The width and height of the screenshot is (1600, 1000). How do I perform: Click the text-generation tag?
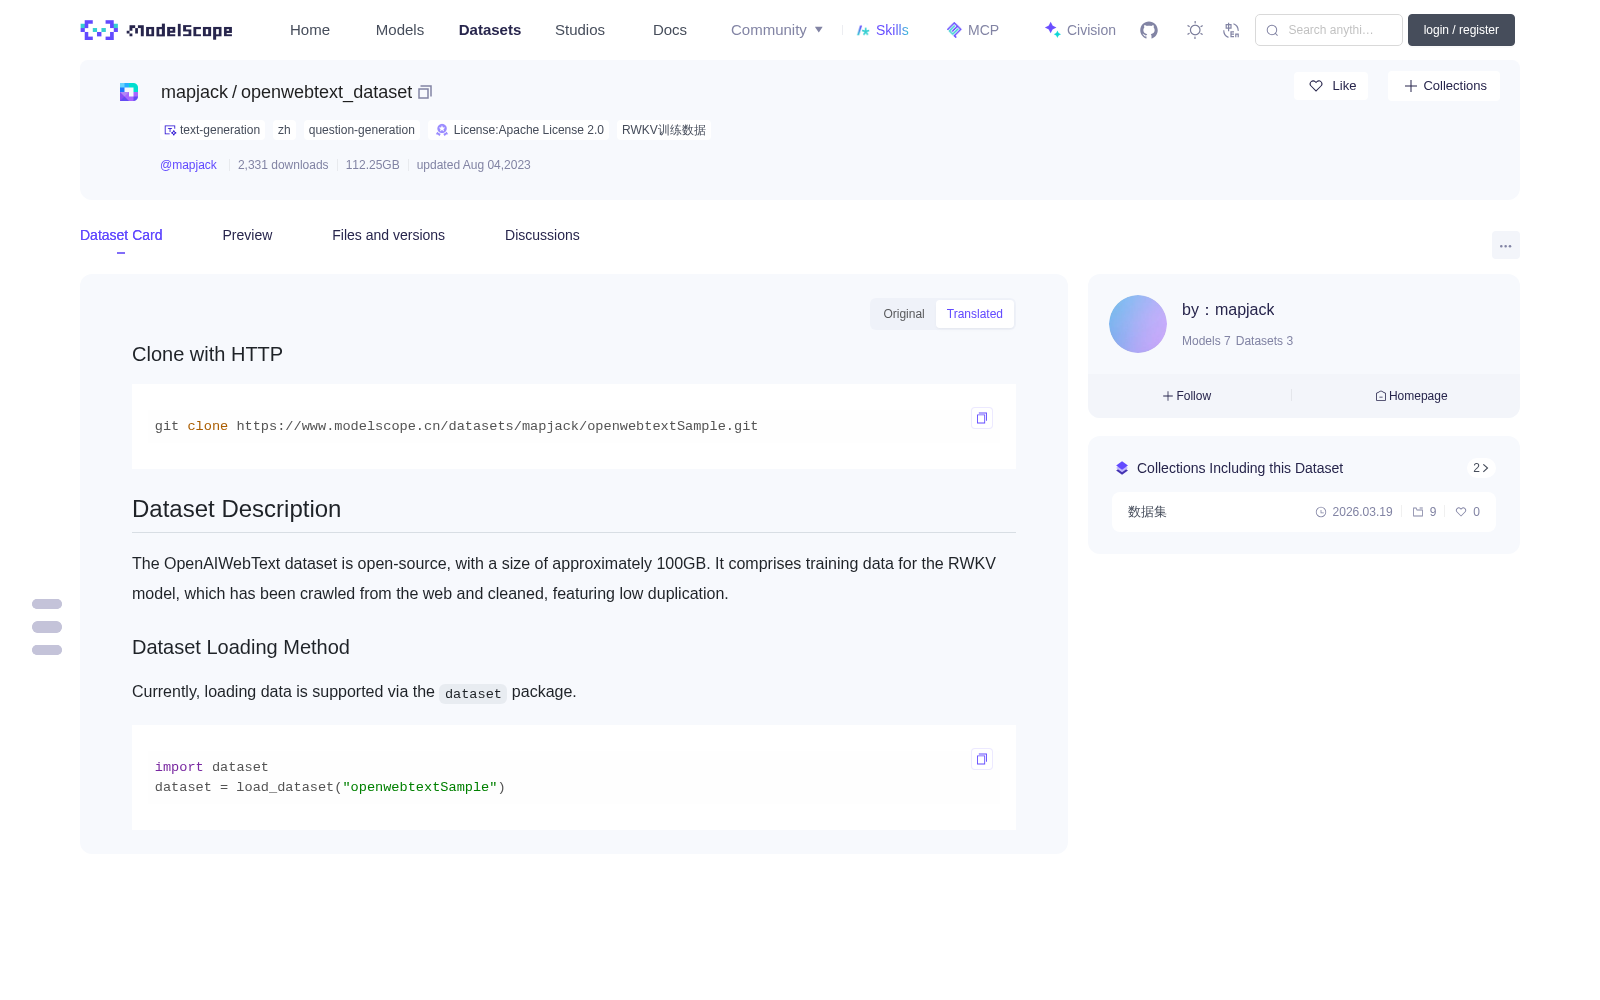coord(212,130)
